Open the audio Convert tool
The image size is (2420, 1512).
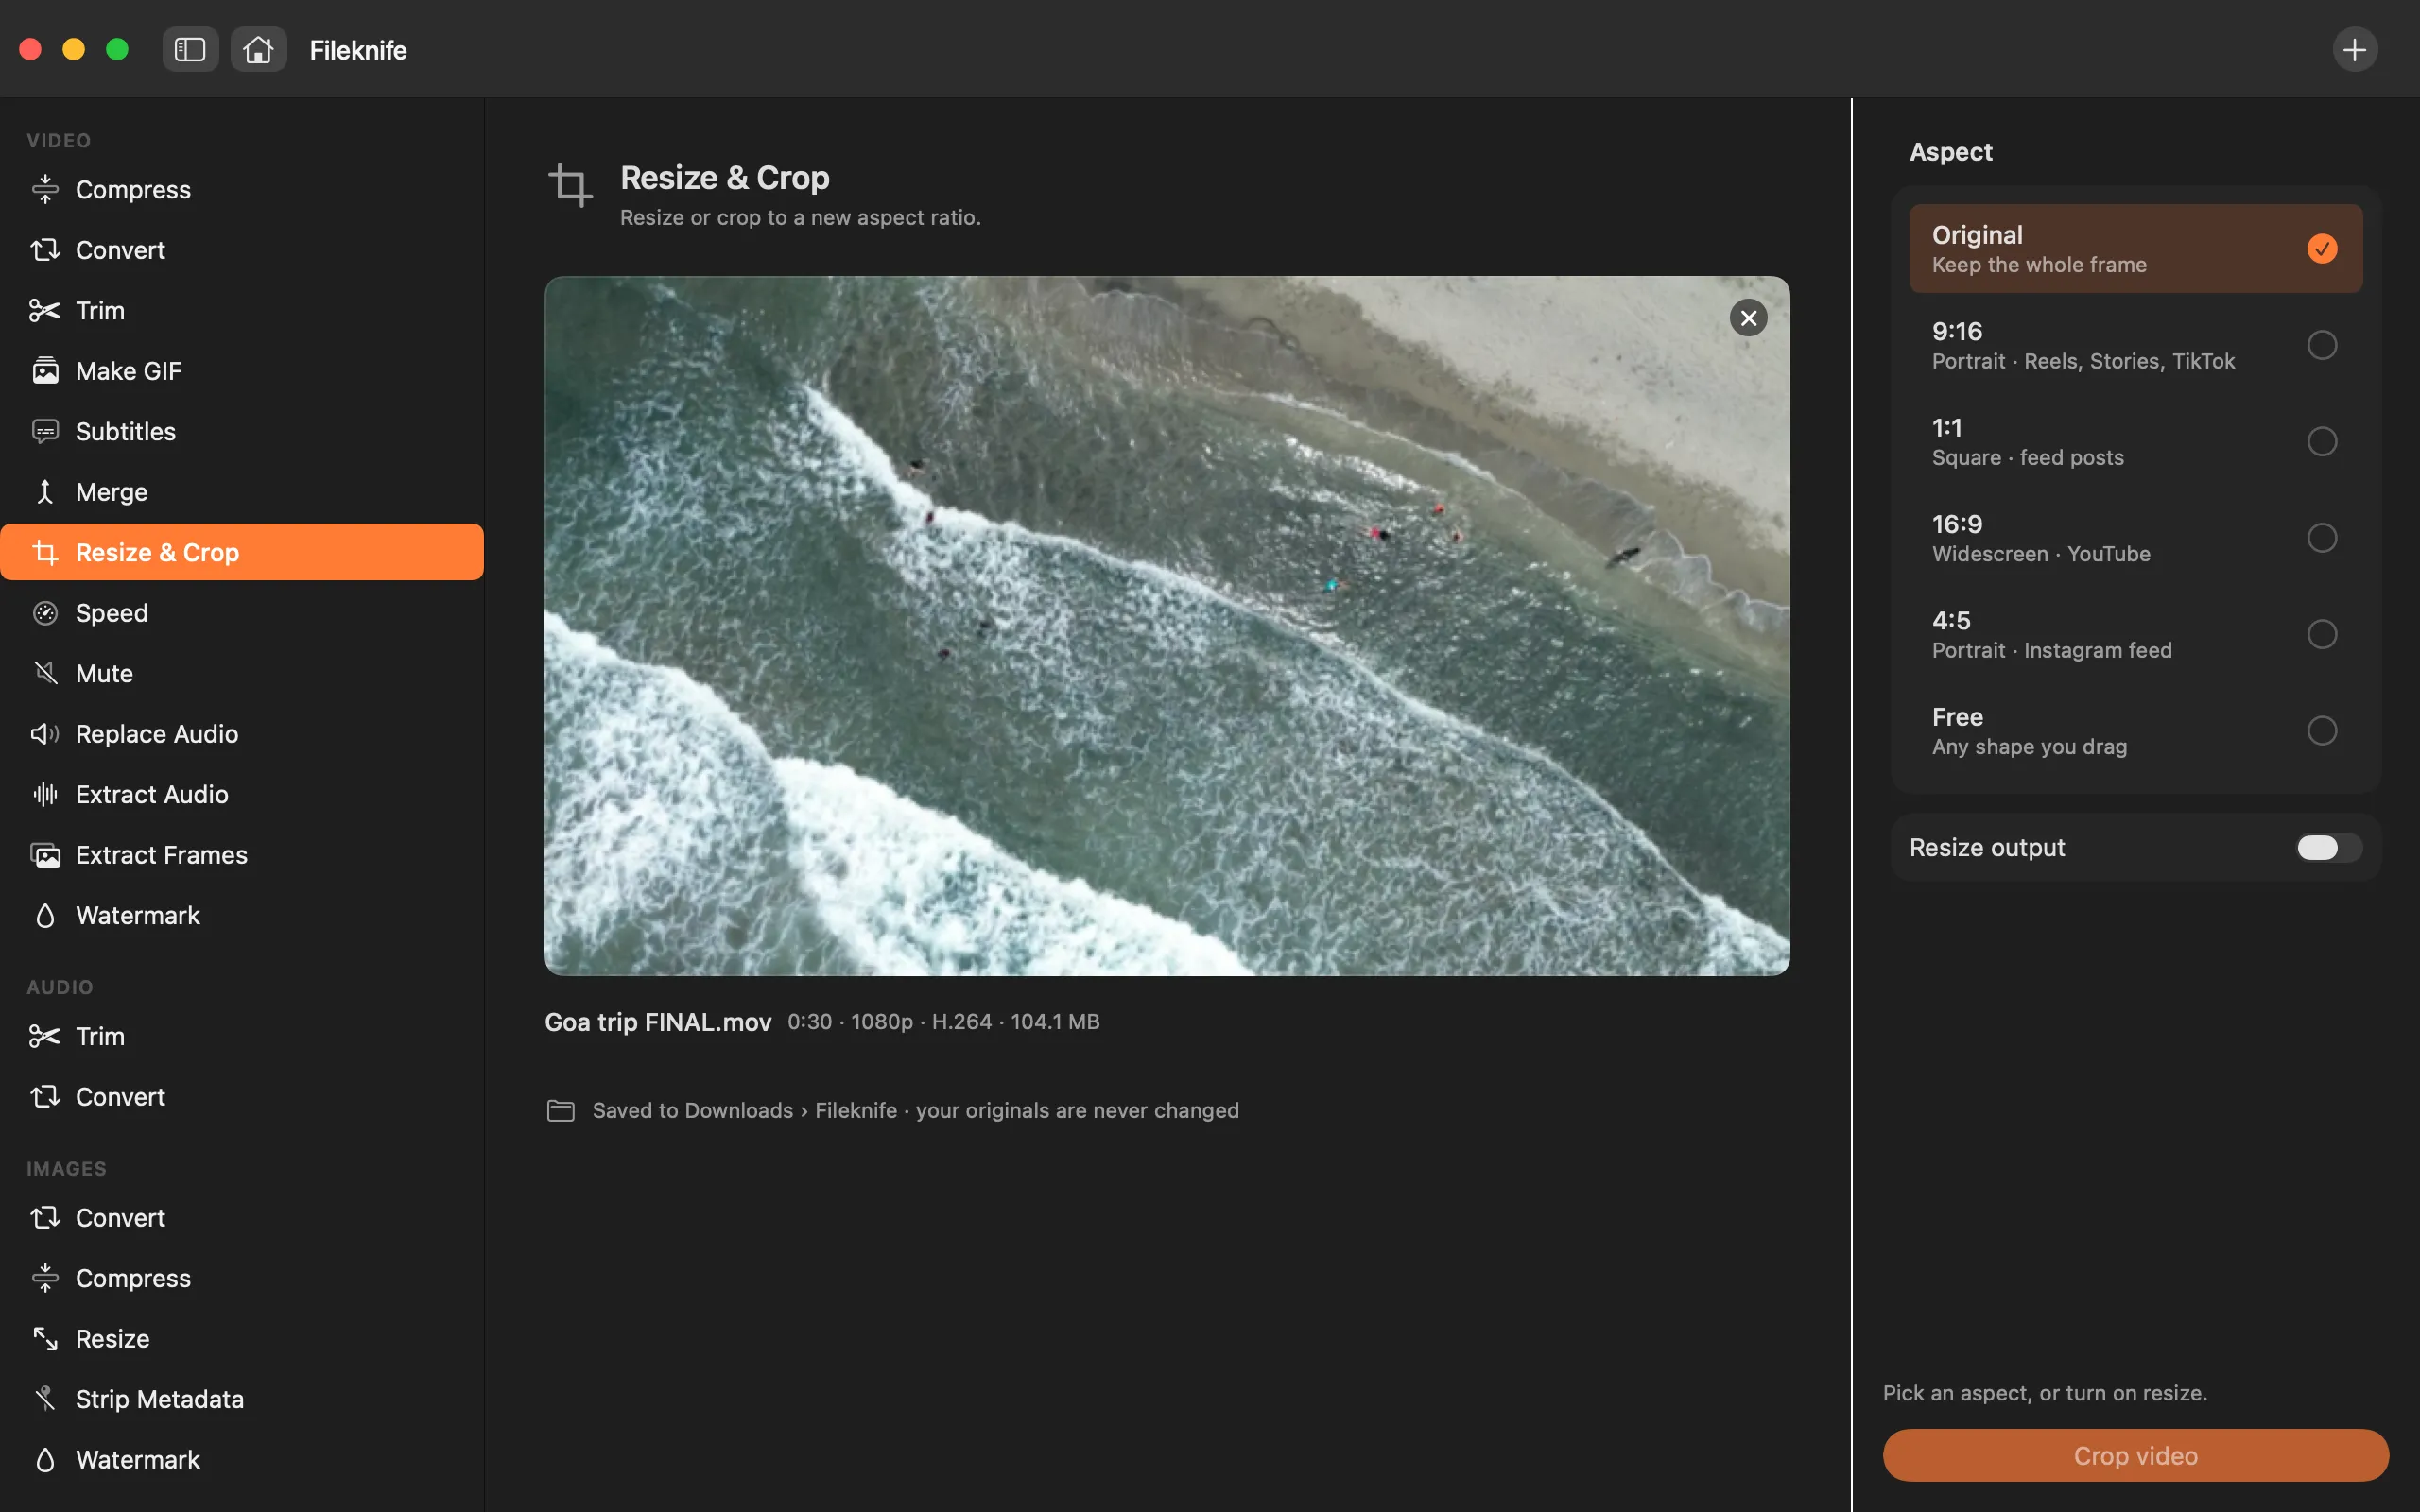(x=242, y=1096)
